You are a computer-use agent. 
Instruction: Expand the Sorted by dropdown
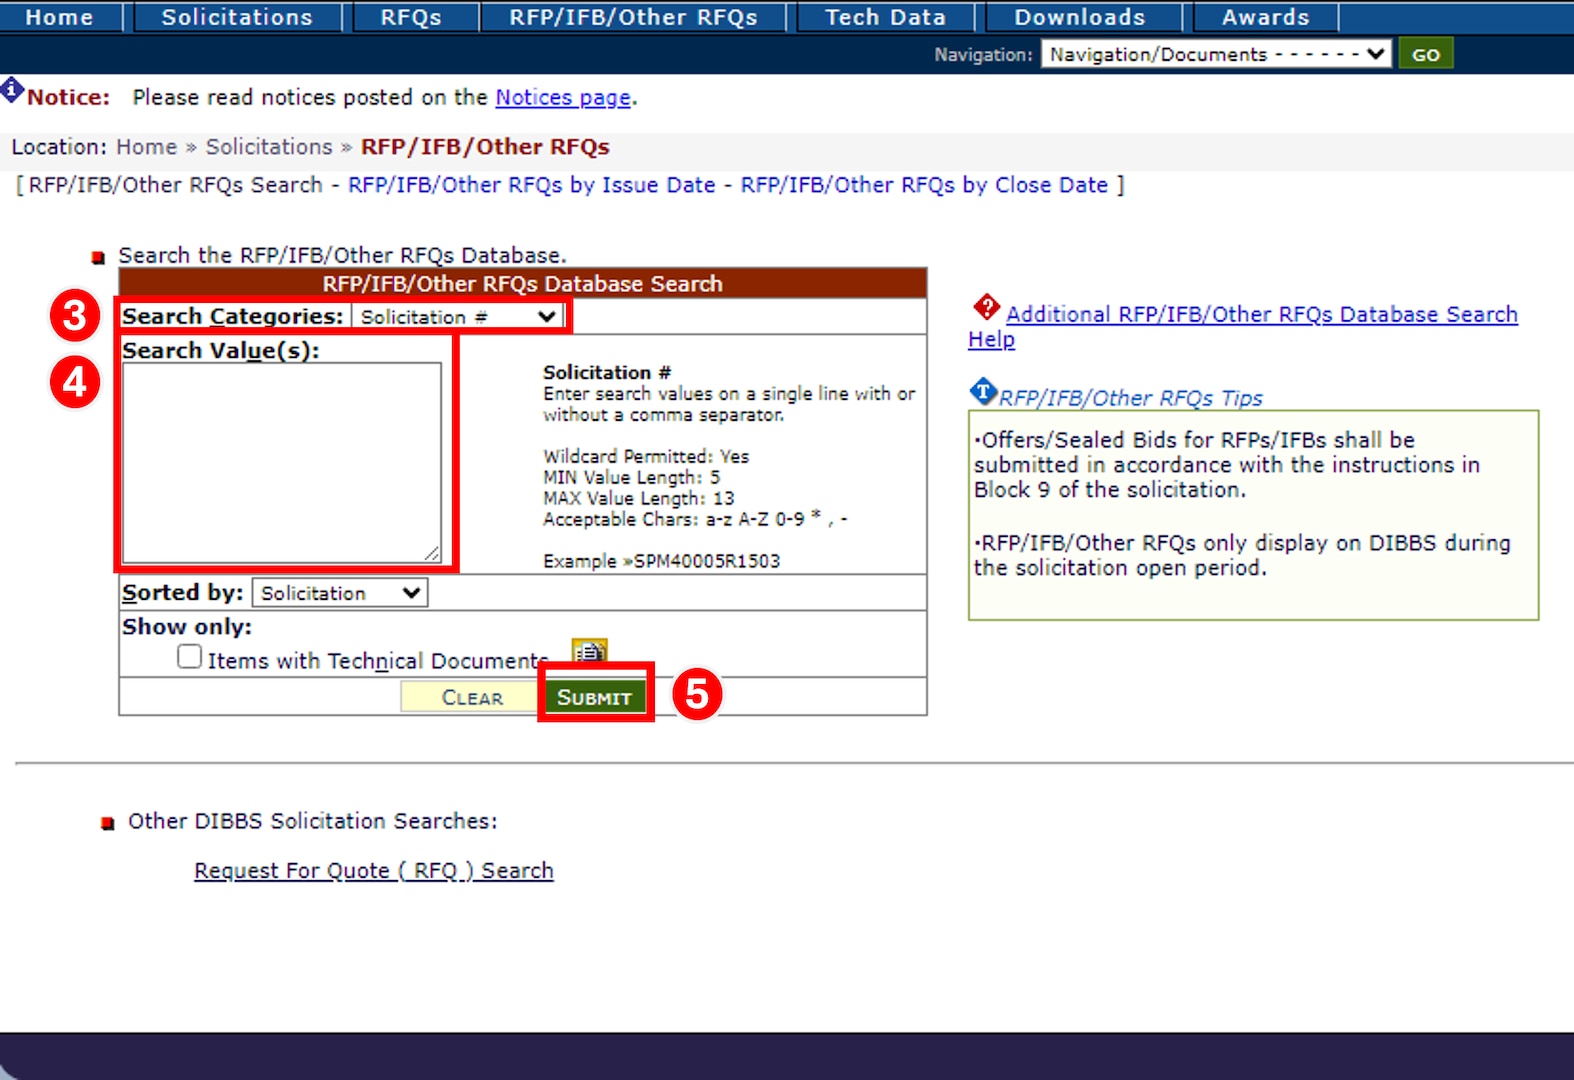[x=339, y=593]
